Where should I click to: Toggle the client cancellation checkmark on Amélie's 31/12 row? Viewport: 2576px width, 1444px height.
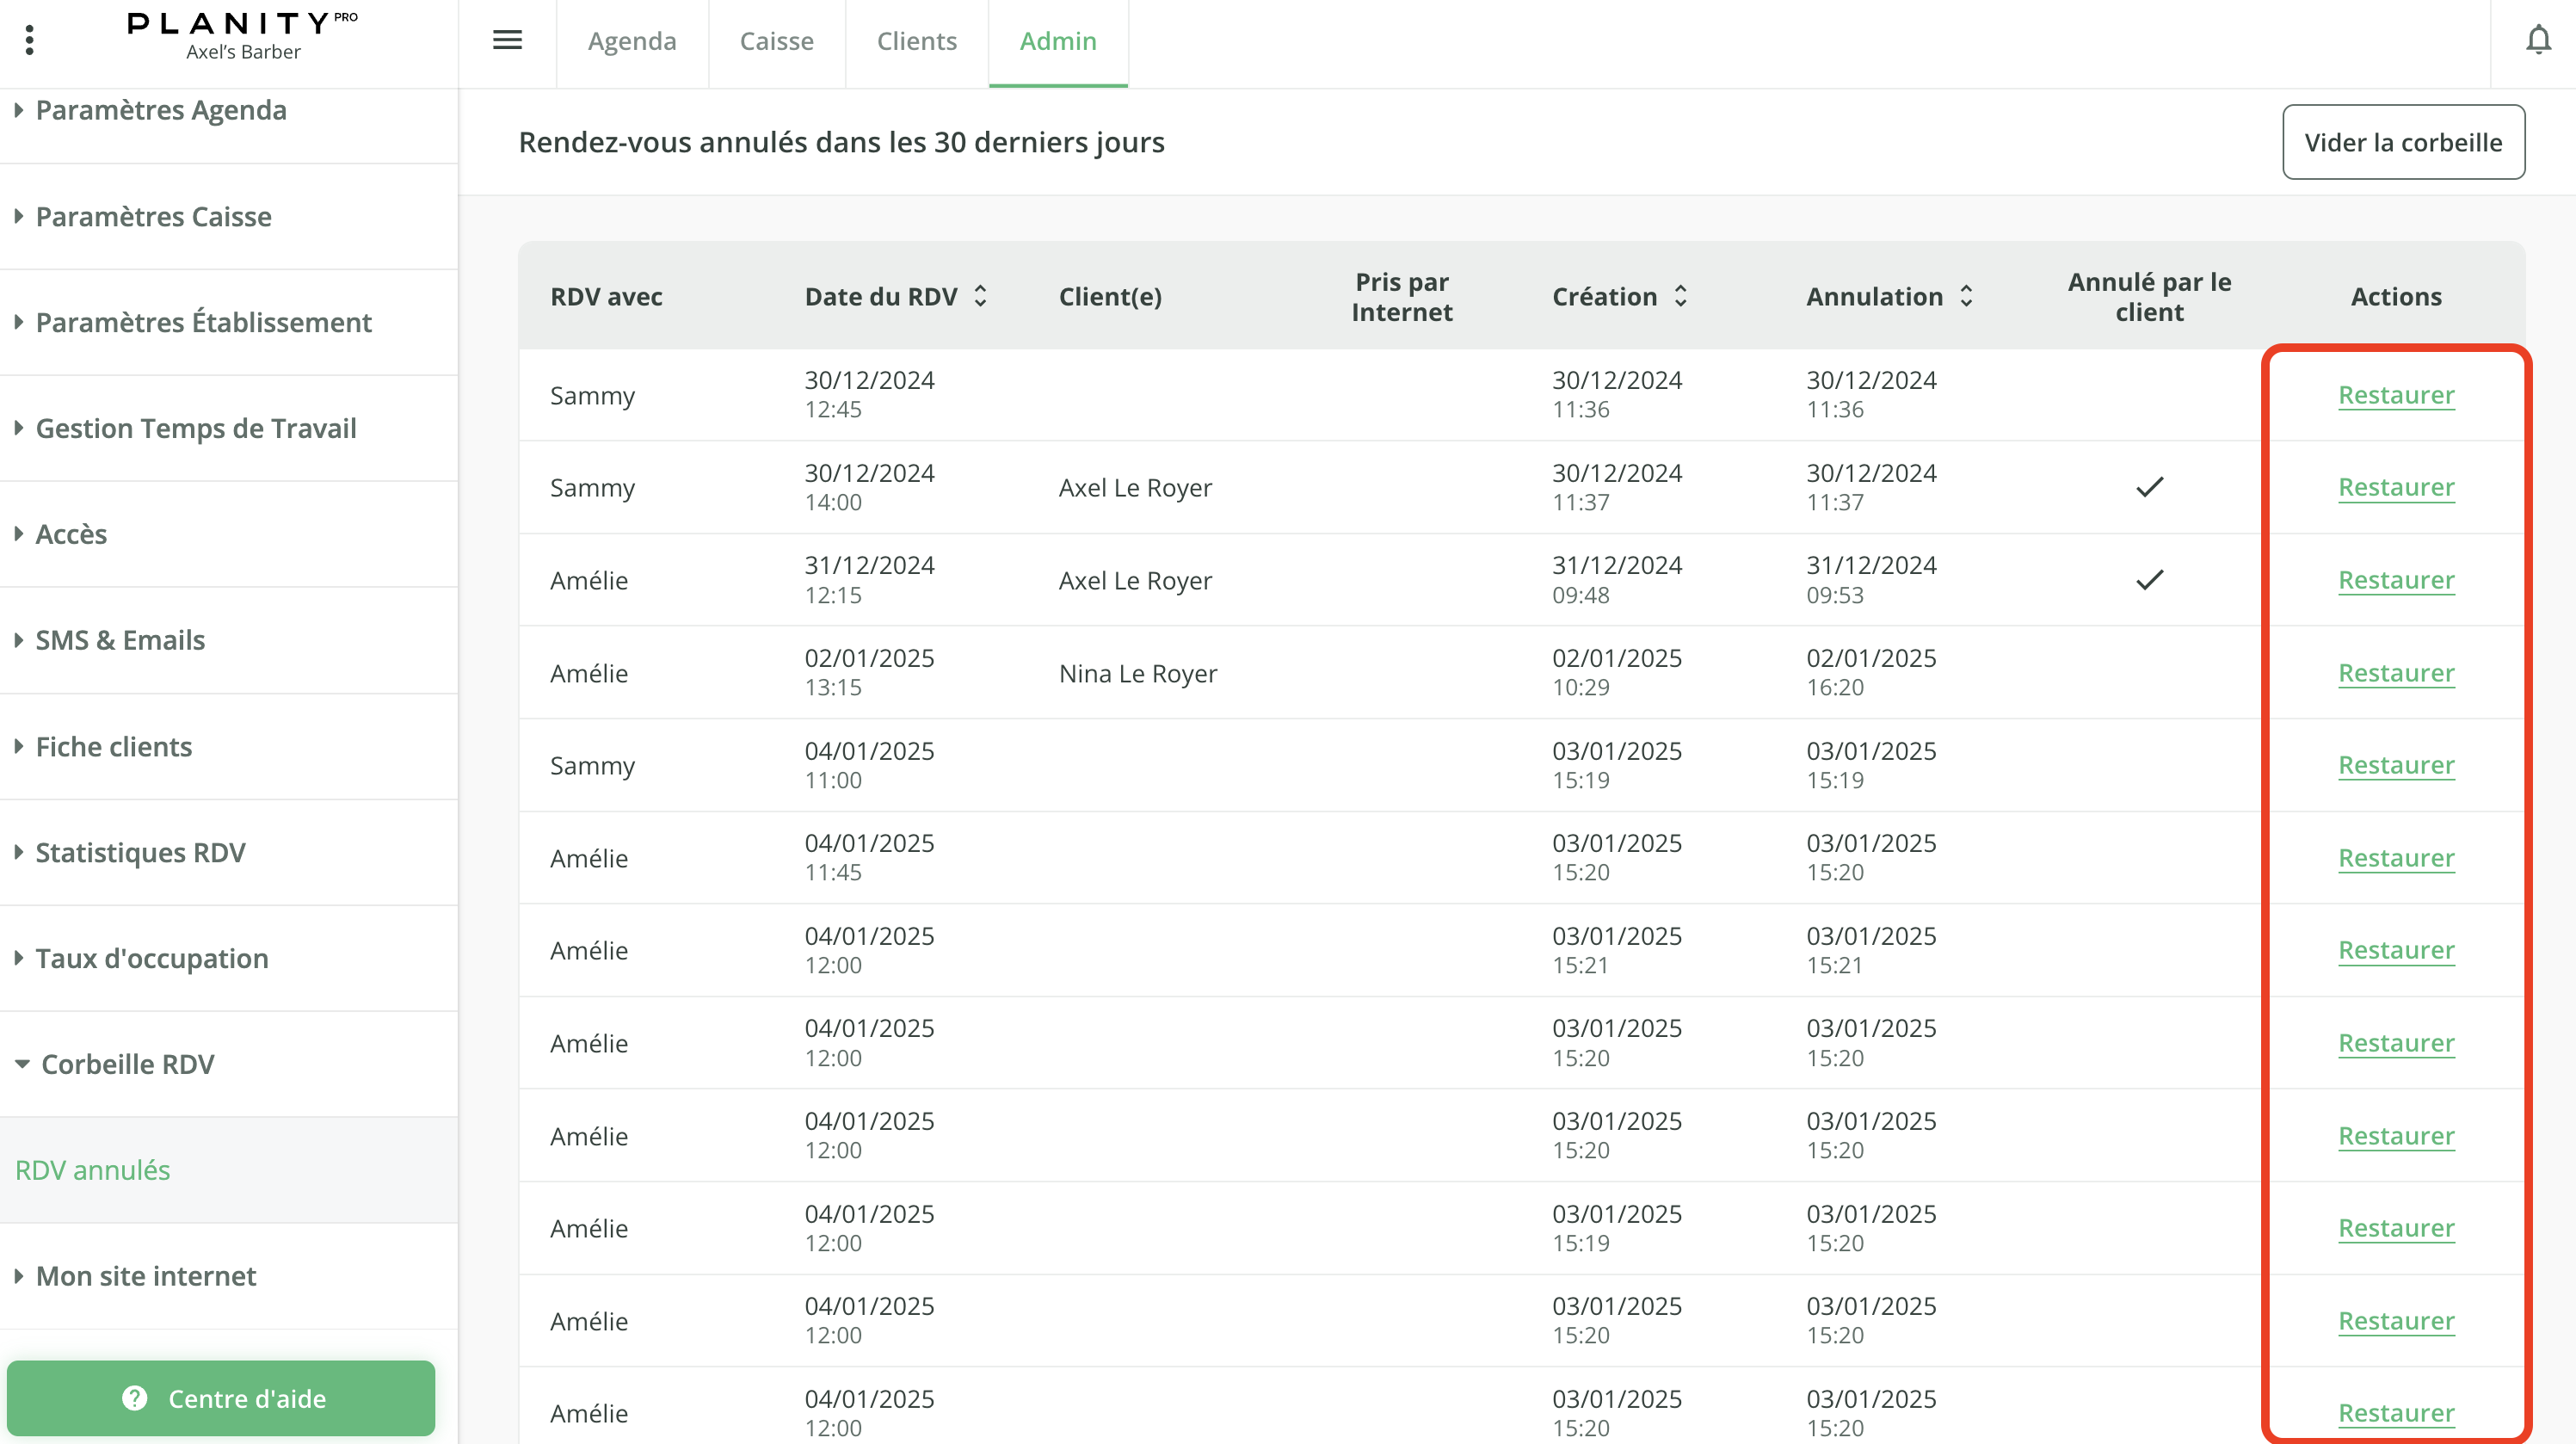pos(2148,579)
